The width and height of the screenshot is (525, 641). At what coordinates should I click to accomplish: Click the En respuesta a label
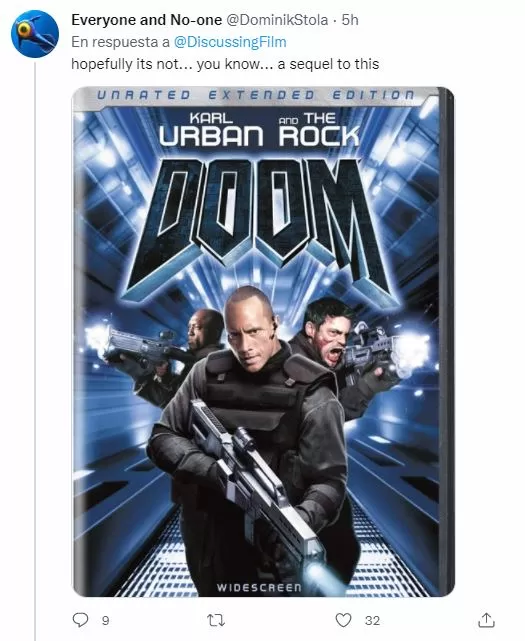tap(120, 42)
